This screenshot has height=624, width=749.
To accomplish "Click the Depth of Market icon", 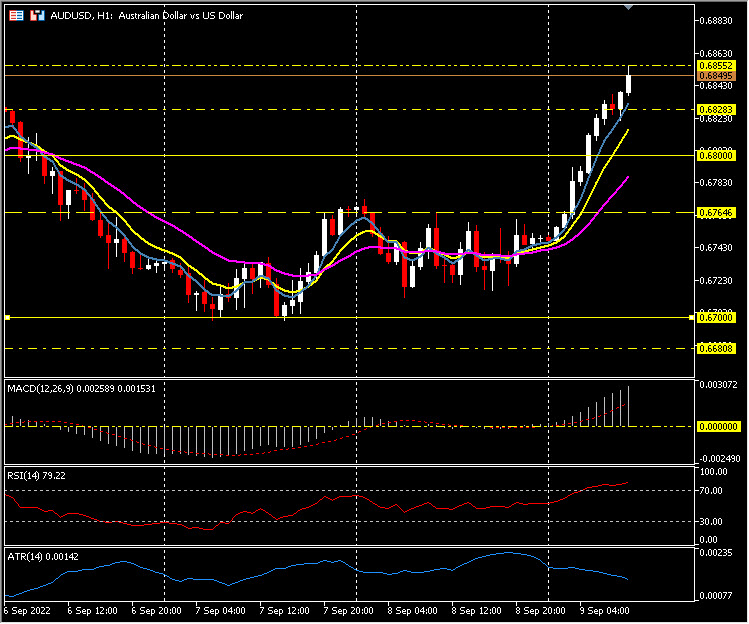I will pyautogui.click(x=37, y=16).
